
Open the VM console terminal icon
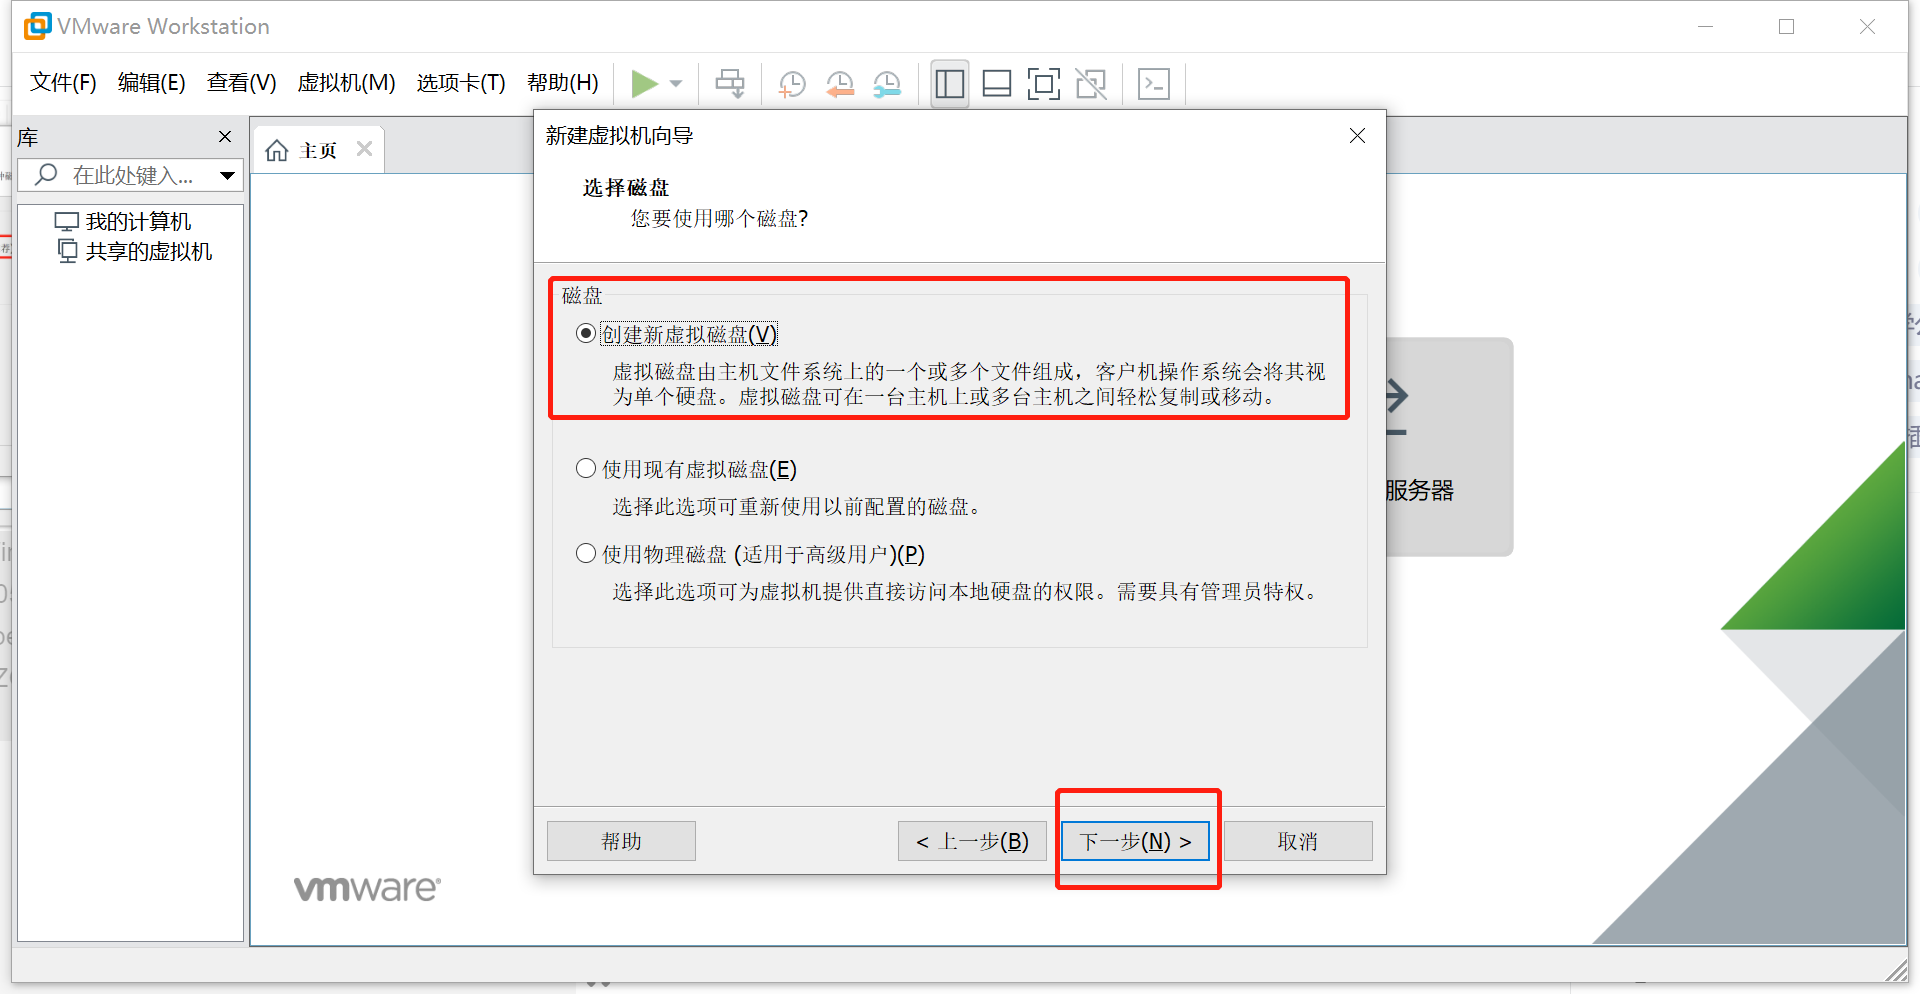tap(1154, 83)
